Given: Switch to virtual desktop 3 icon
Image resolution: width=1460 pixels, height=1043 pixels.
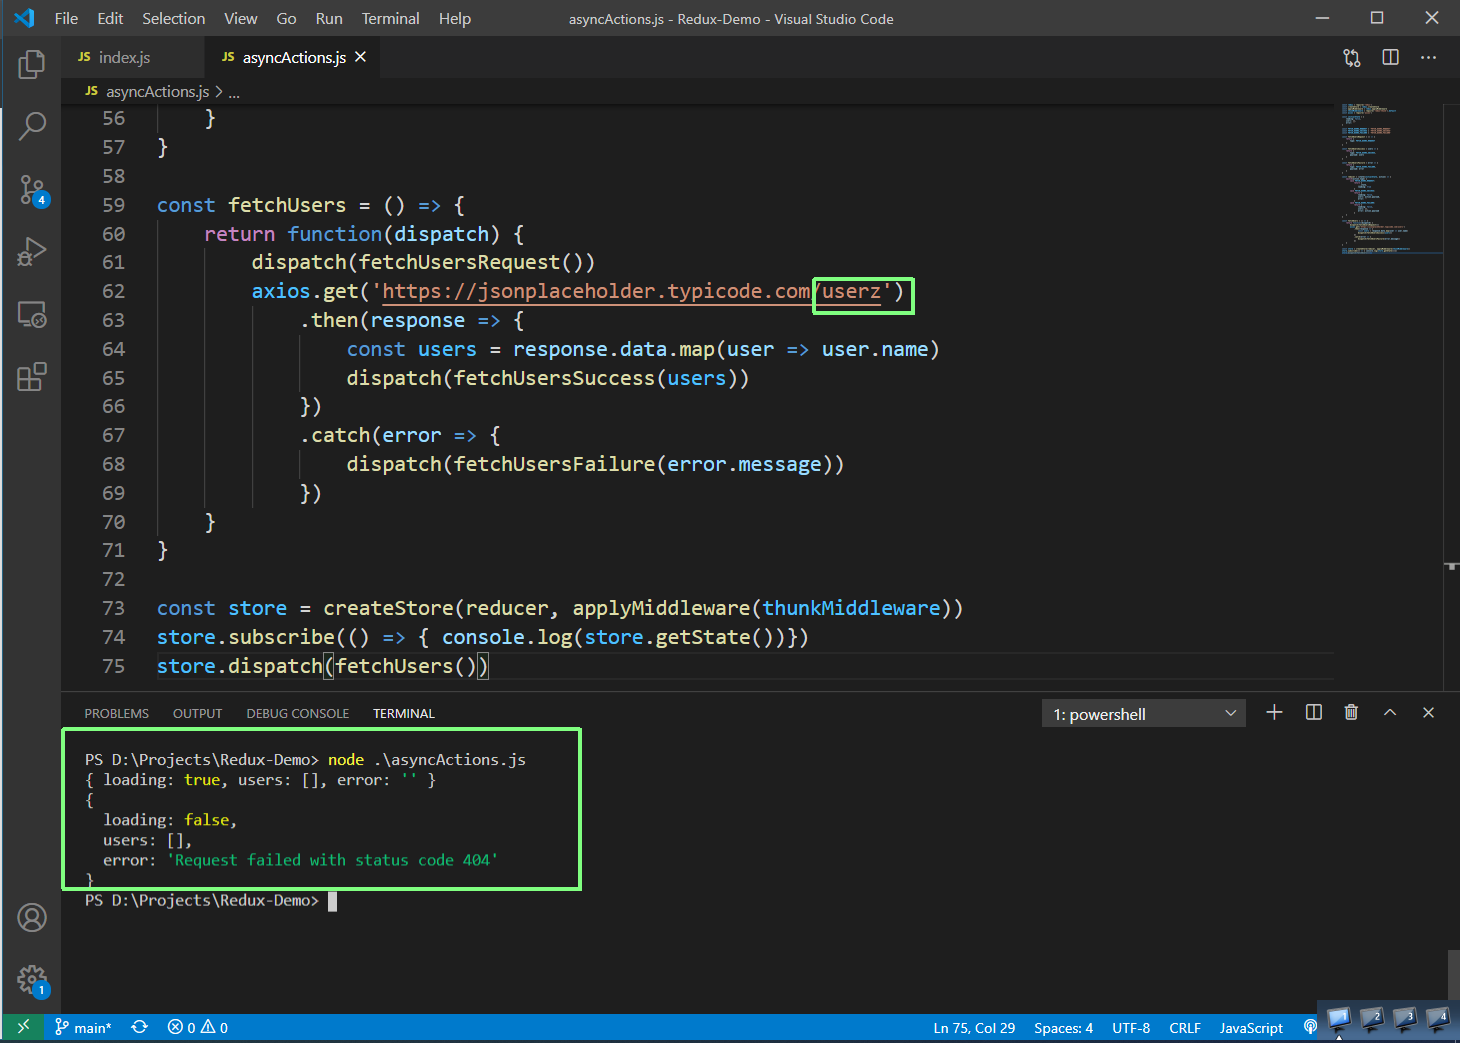Looking at the screenshot, I should [x=1404, y=1019].
